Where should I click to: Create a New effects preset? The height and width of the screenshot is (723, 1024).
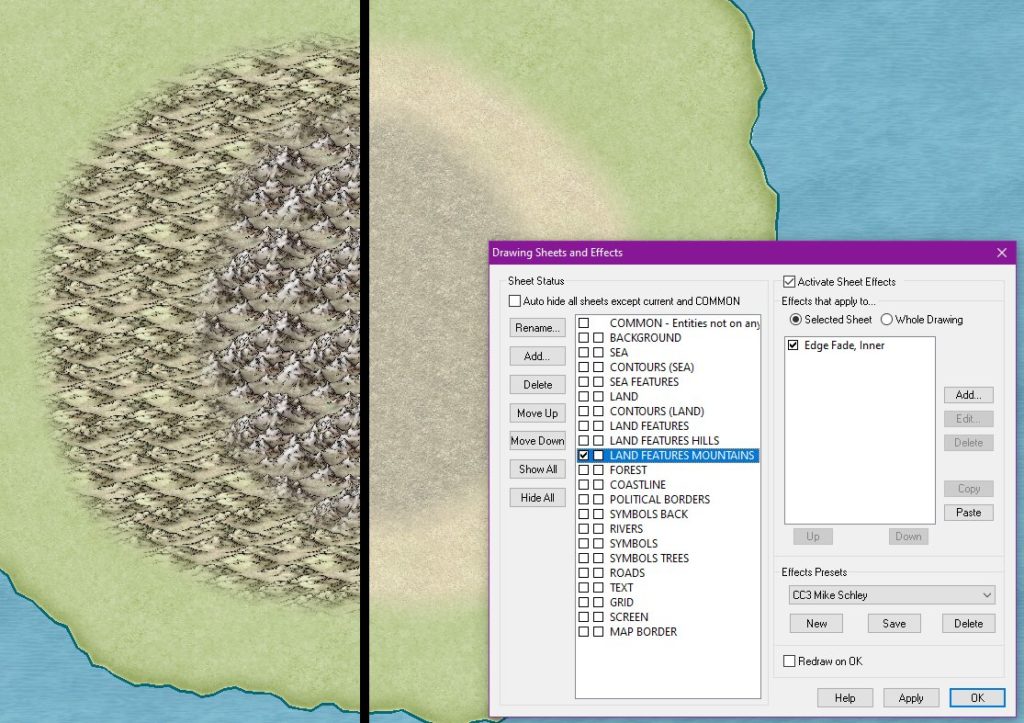[x=816, y=623]
